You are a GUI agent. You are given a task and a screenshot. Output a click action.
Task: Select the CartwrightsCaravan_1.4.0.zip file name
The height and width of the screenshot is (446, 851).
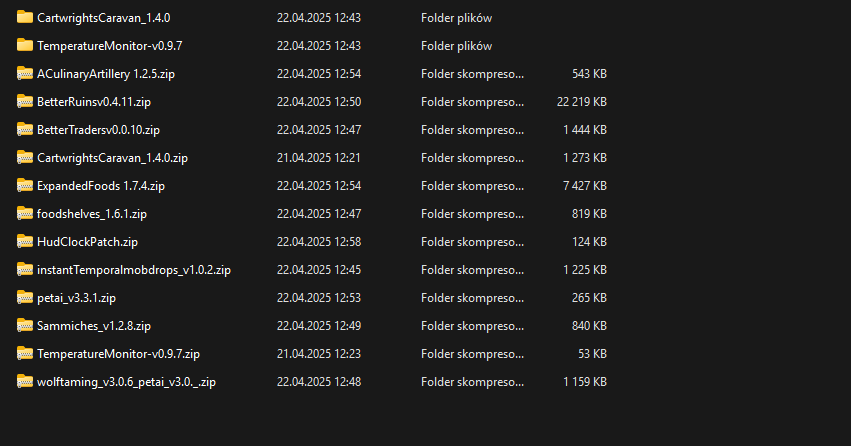112,158
